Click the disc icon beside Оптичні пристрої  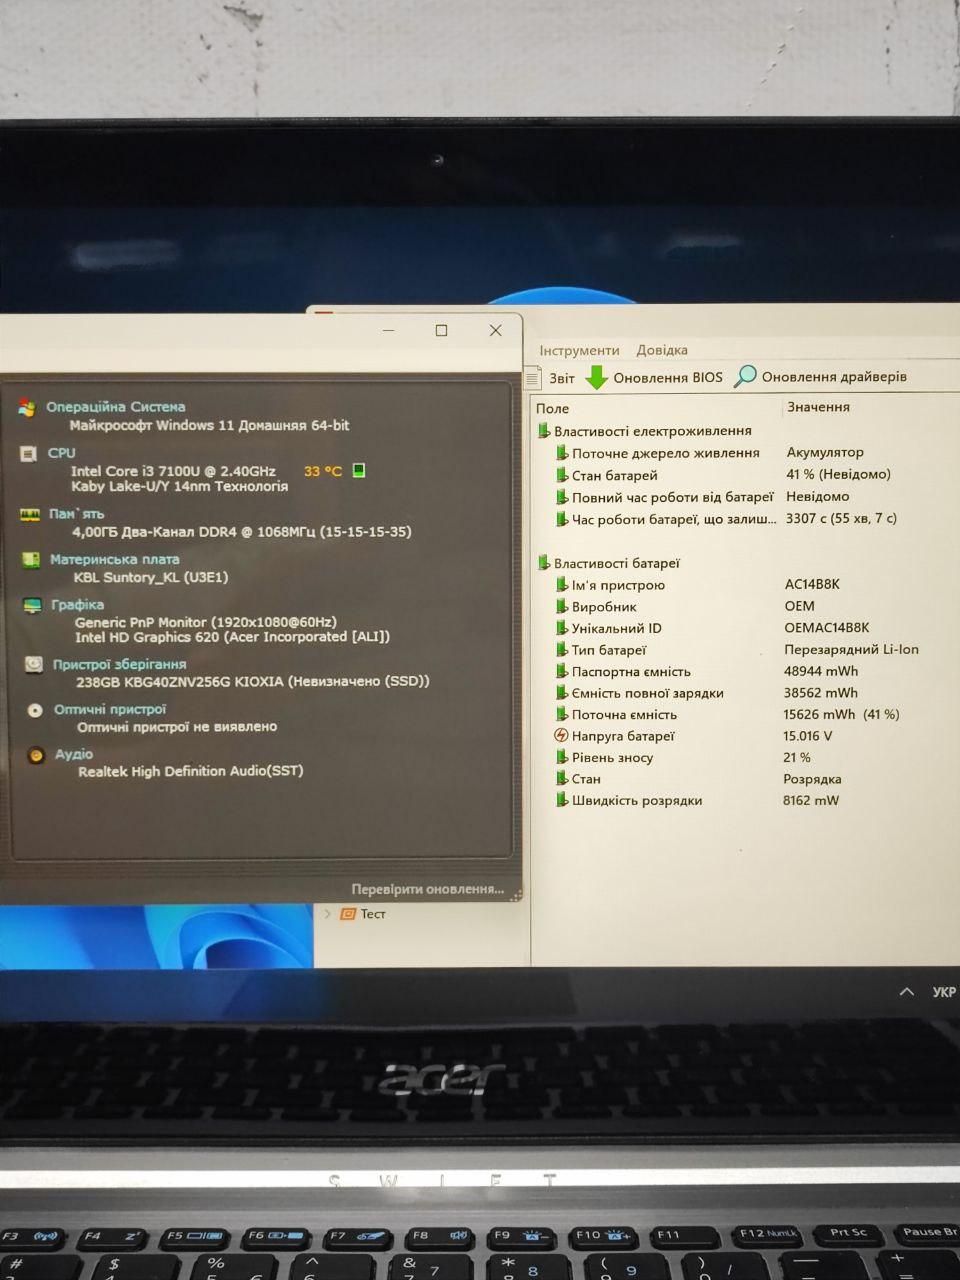coord(35,710)
